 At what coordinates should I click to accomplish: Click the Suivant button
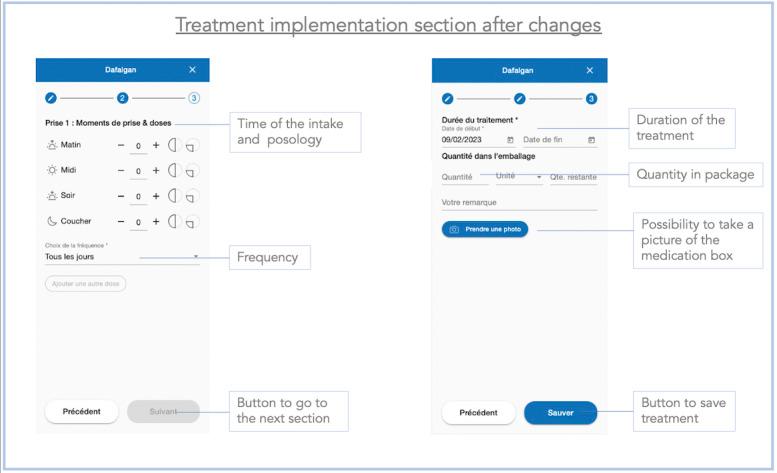point(163,412)
